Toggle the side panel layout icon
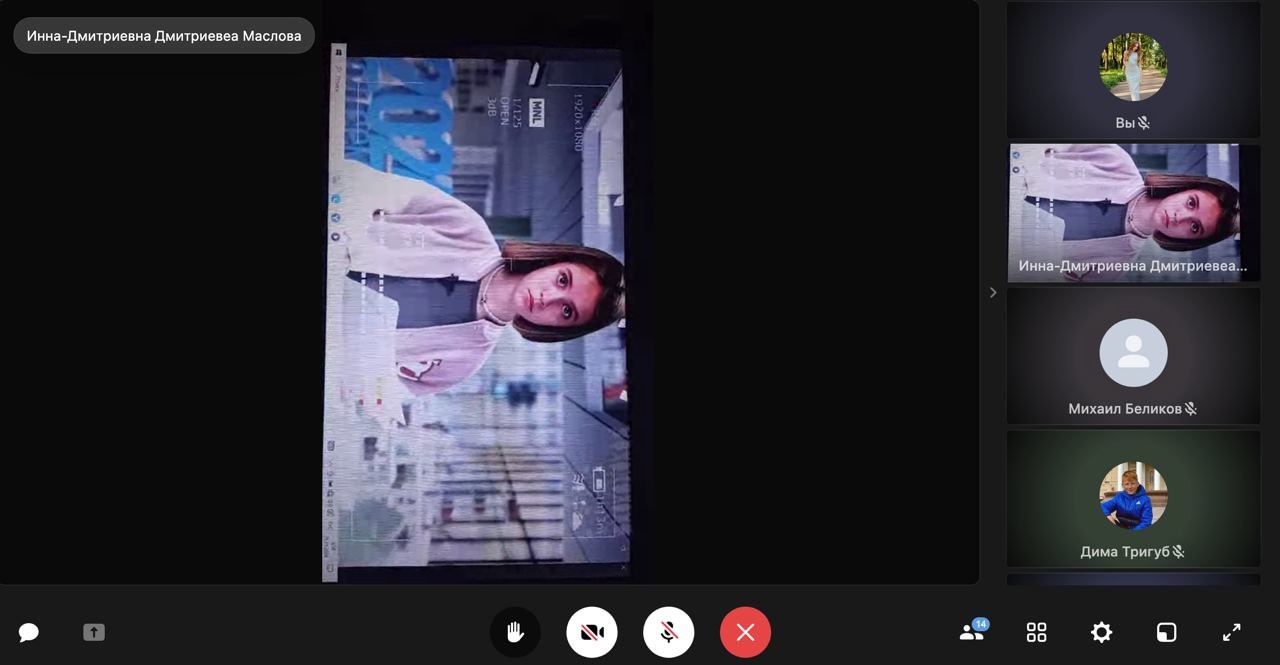 1166,632
